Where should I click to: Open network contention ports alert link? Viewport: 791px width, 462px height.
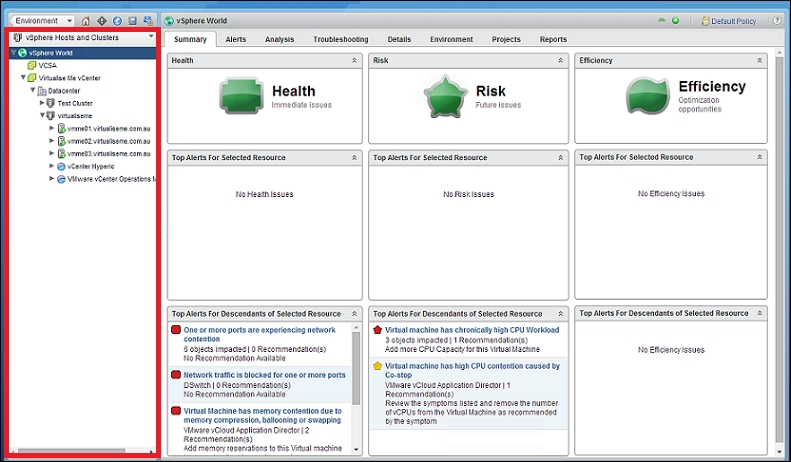tap(259, 334)
